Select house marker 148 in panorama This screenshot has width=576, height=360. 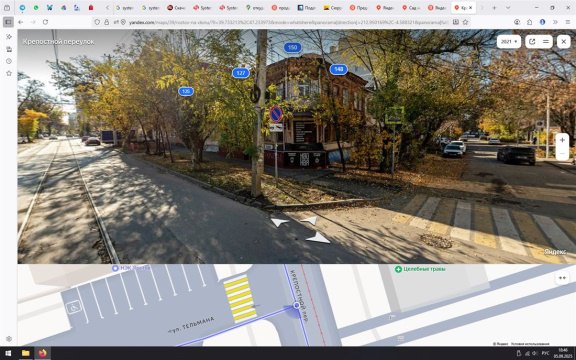(338, 69)
